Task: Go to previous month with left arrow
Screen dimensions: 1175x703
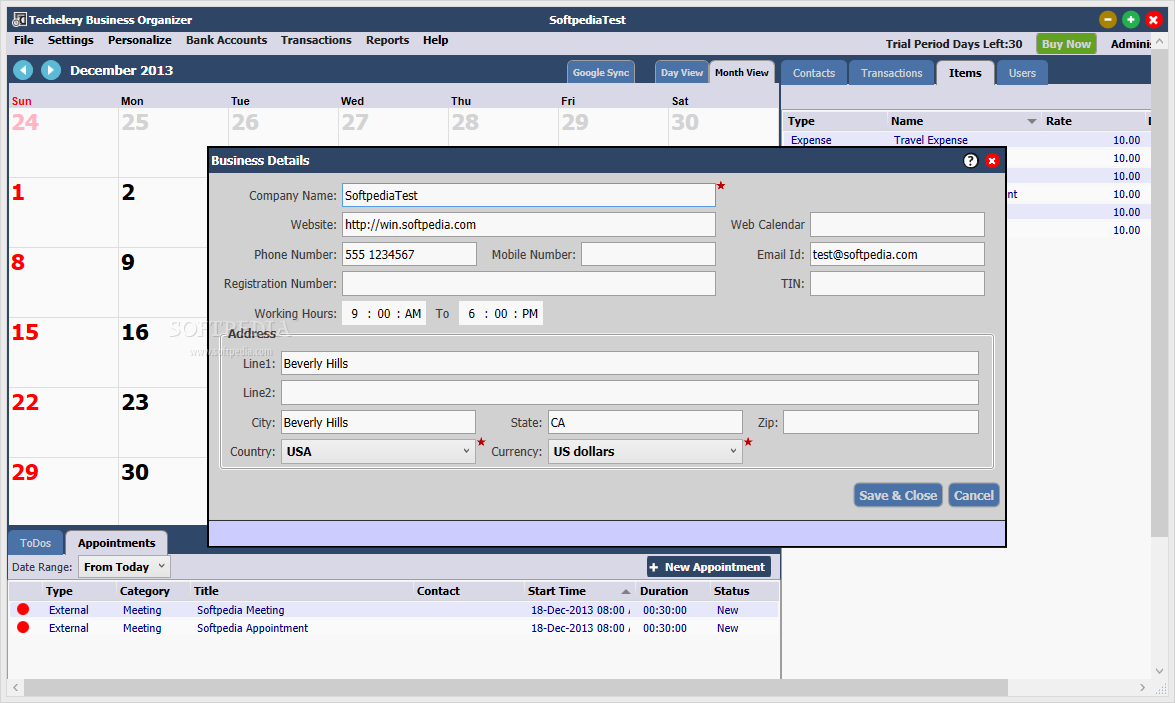Action: click(23, 70)
